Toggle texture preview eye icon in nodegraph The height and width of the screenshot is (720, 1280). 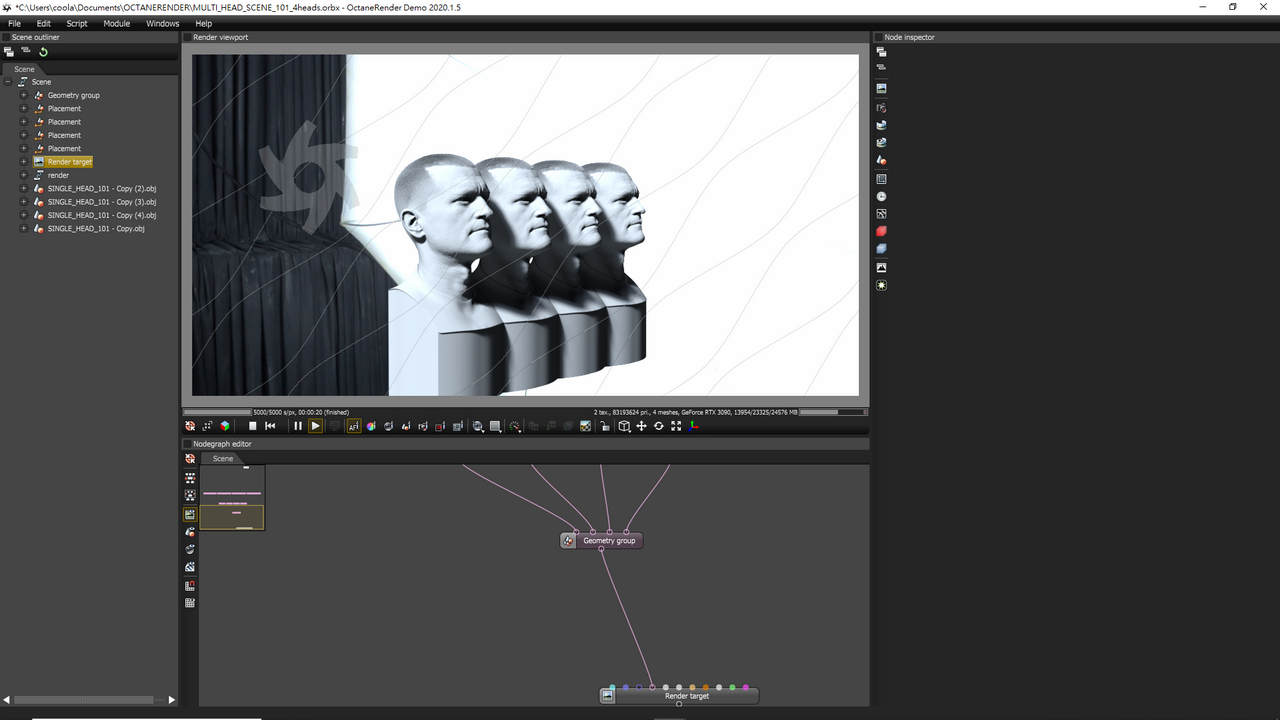tap(190, 567)
